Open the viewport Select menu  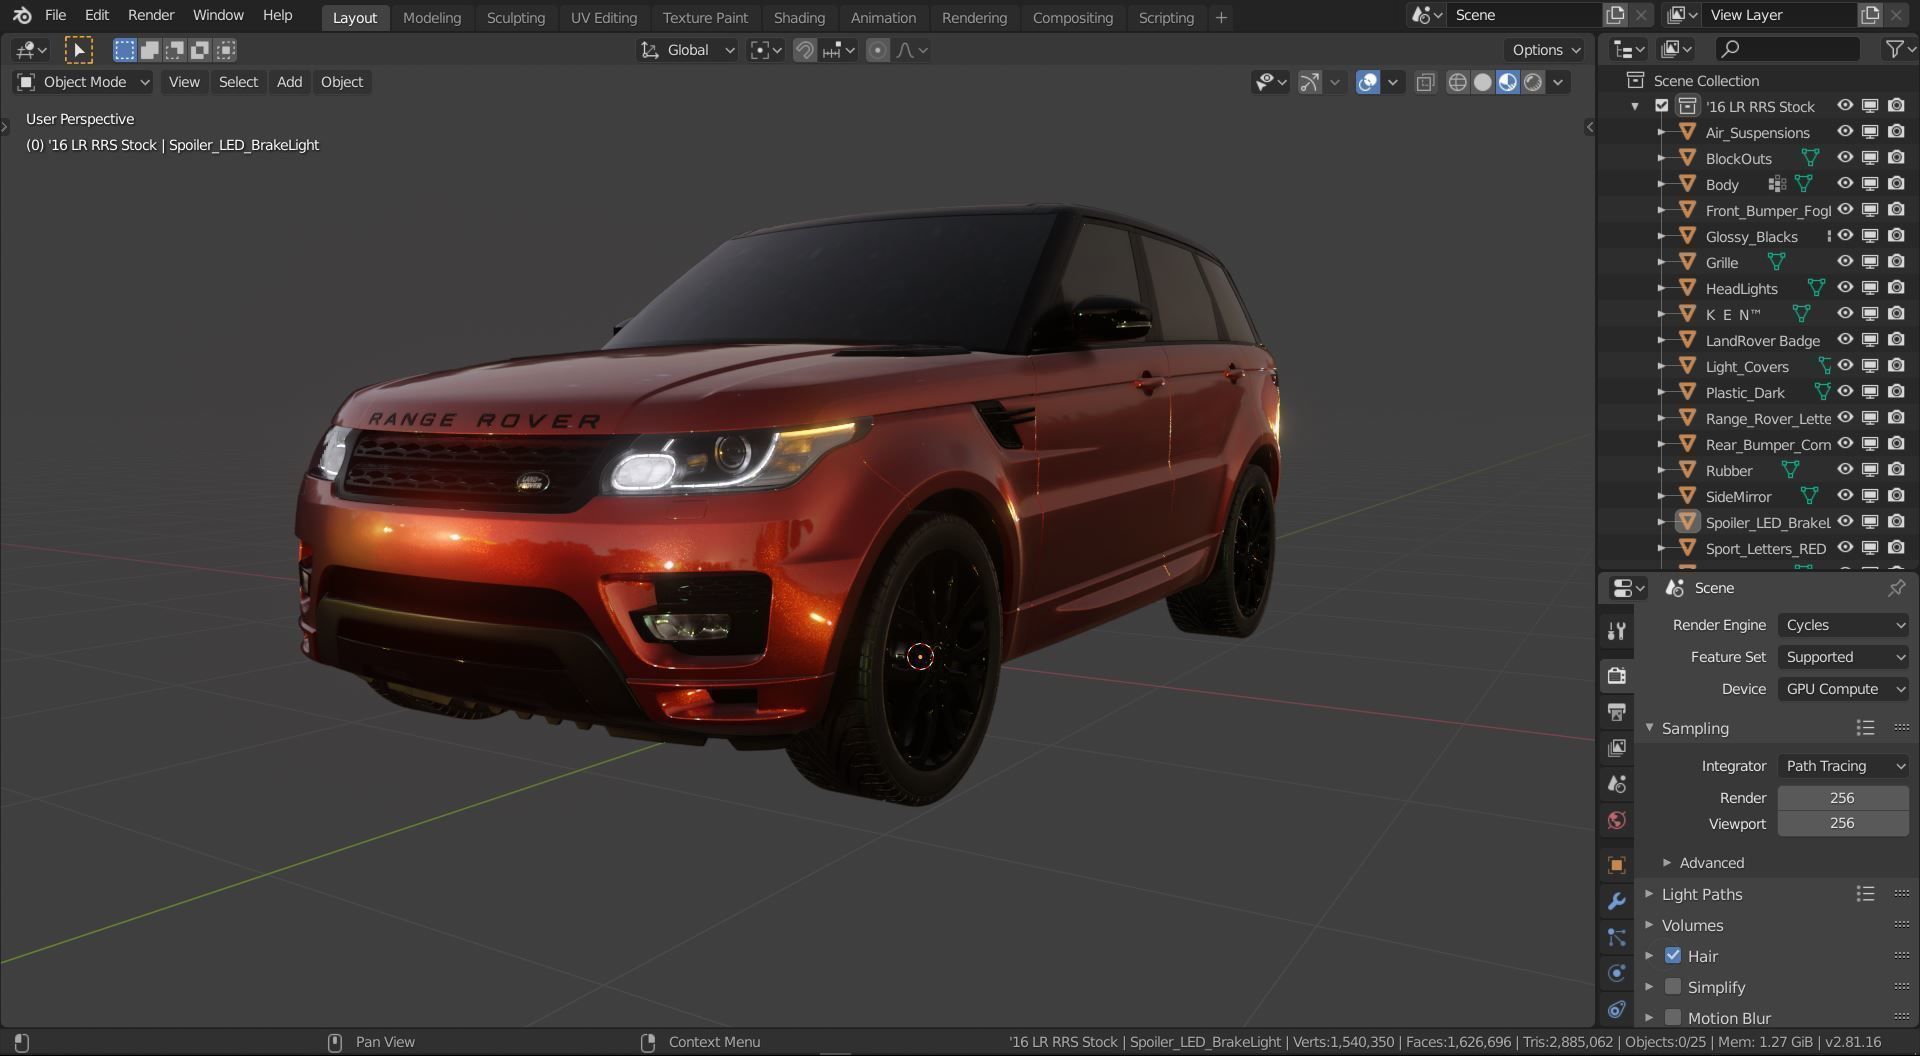(238, 82)
